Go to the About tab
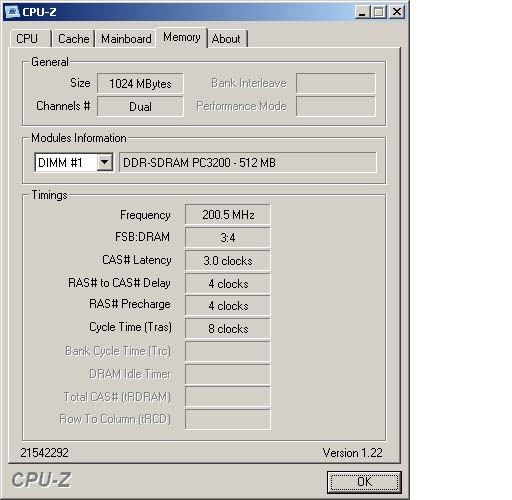Viewport: 512px width, 500px height. (x=226, y=39)
